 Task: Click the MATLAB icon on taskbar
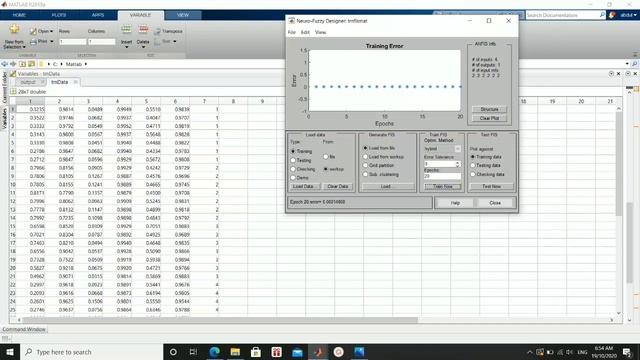coord(318,352)
